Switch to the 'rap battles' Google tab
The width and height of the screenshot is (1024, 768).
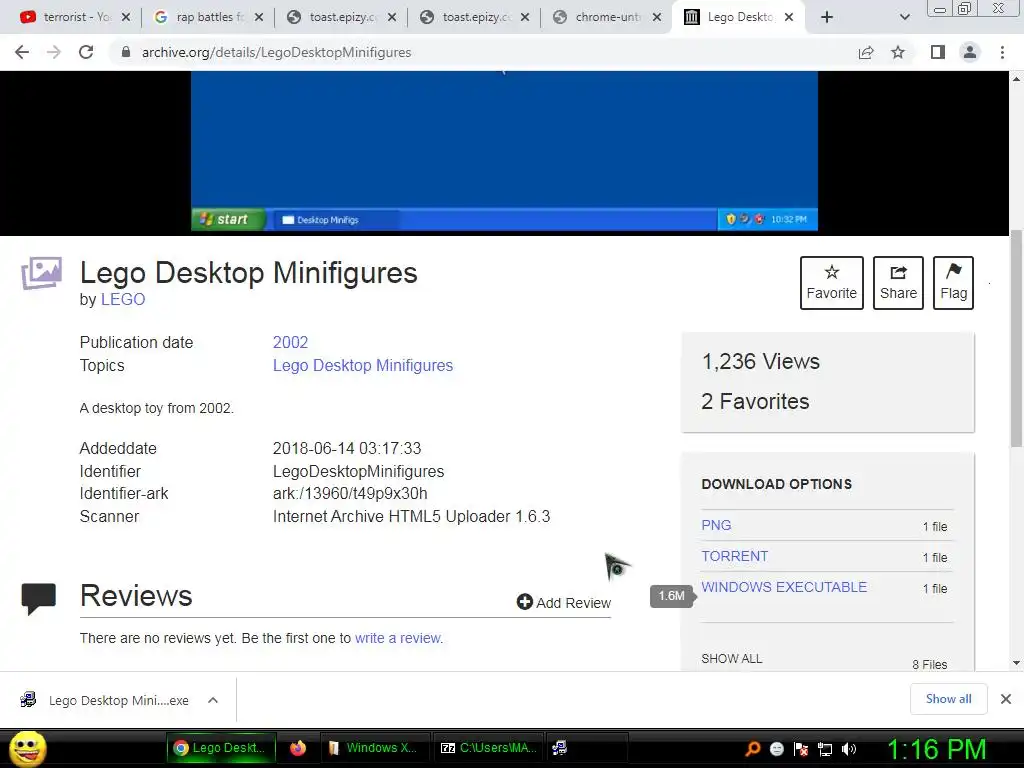(x=208, y=17)
